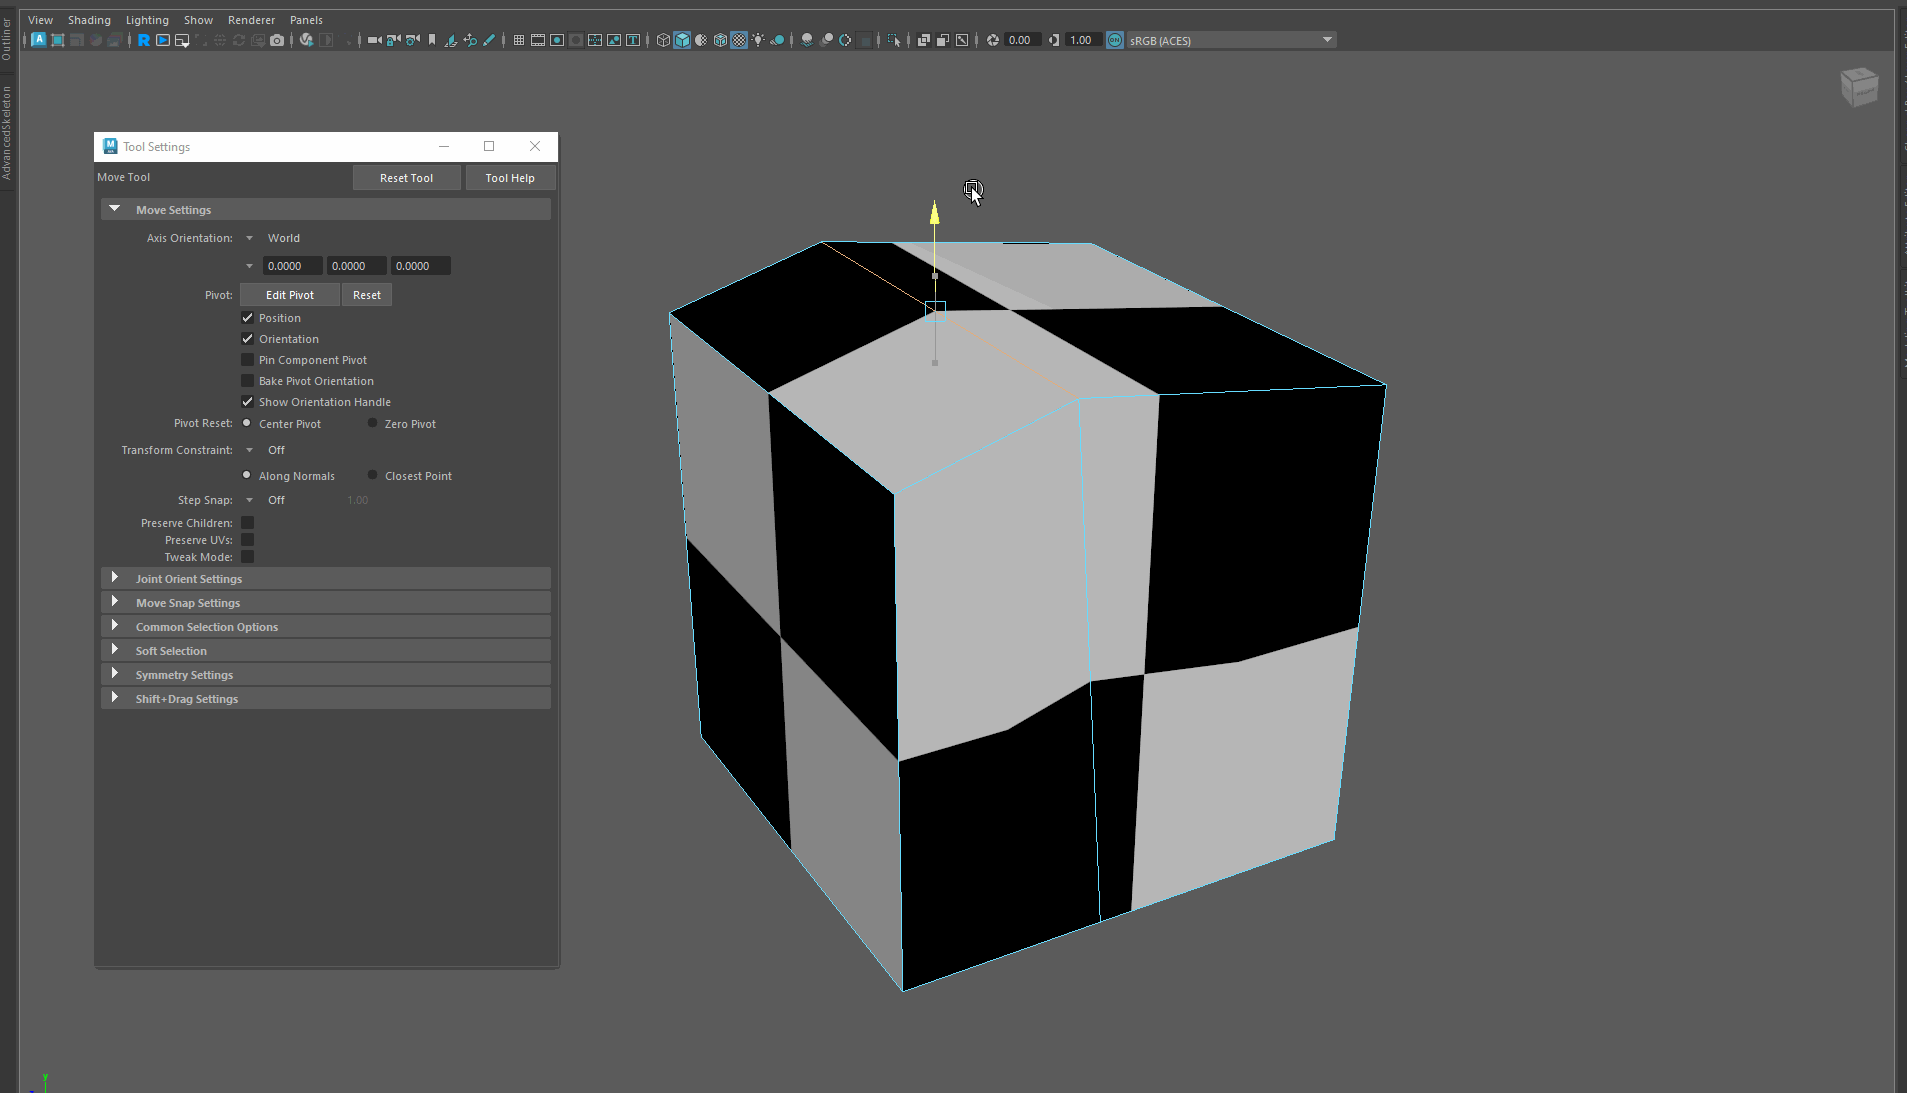Click the snapshot camera icon
1907x1093 pixels.
[277, 40]
